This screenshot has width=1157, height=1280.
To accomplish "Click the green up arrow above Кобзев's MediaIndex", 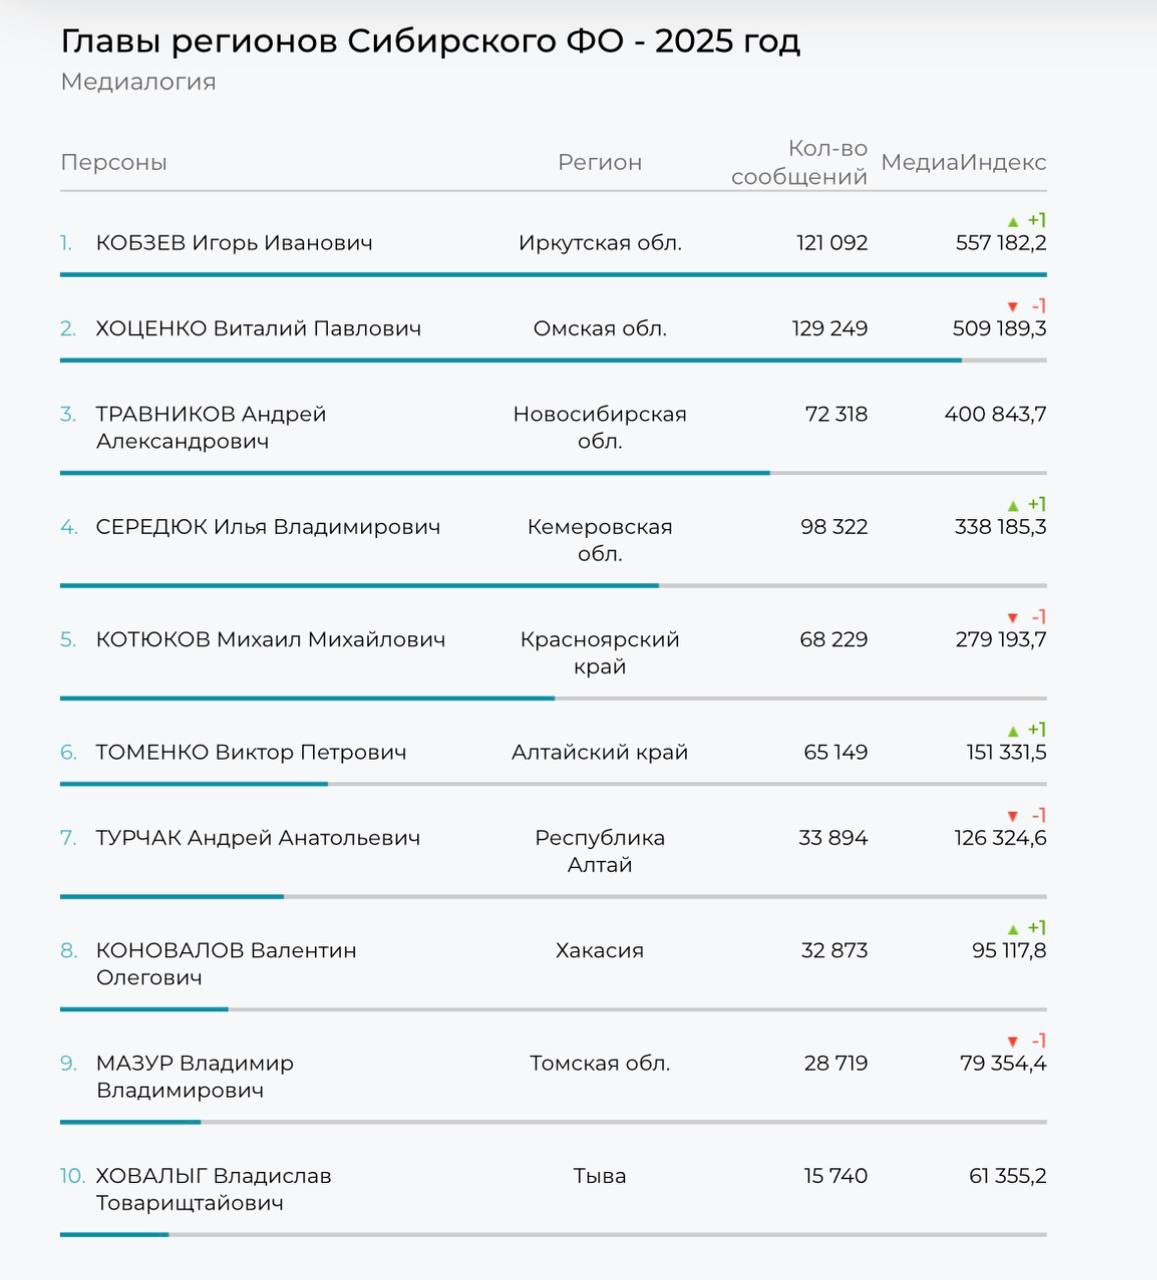I will (1013, 221).
